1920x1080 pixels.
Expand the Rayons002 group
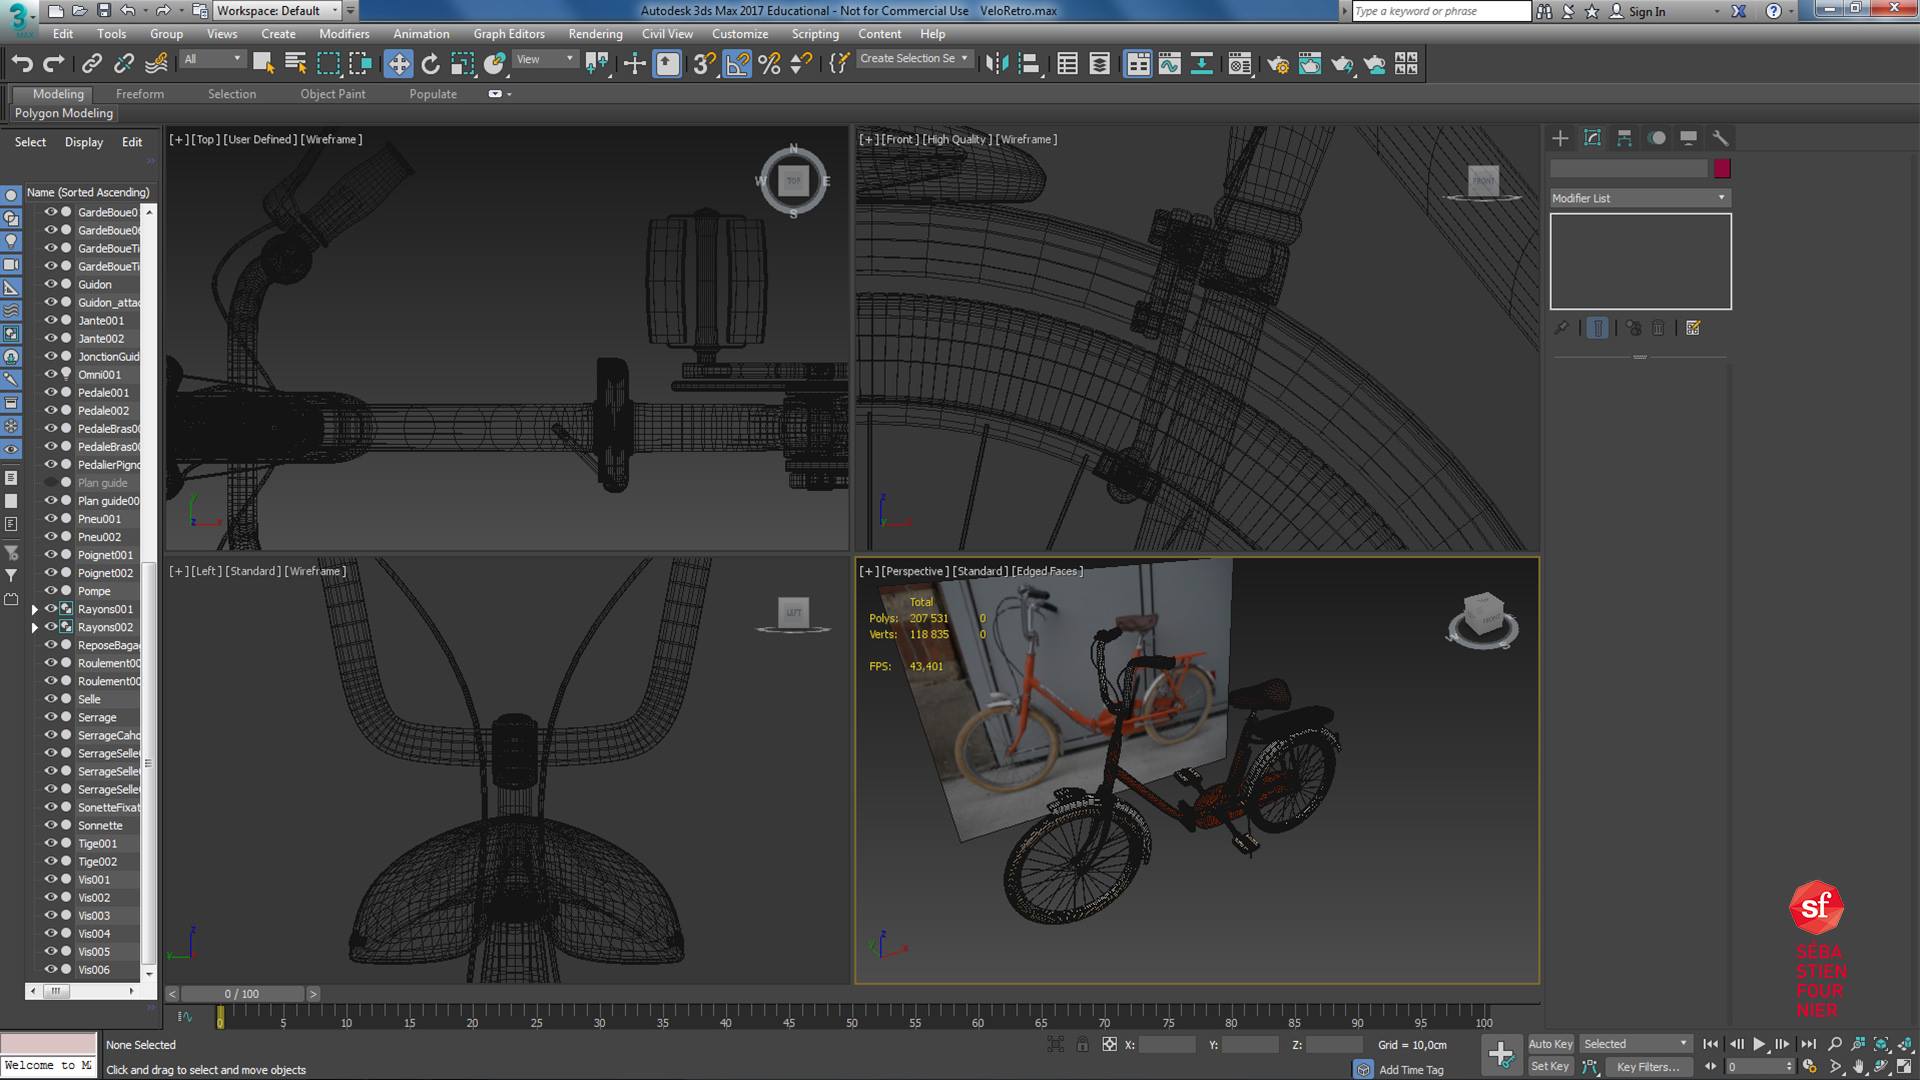coord(35,627)
